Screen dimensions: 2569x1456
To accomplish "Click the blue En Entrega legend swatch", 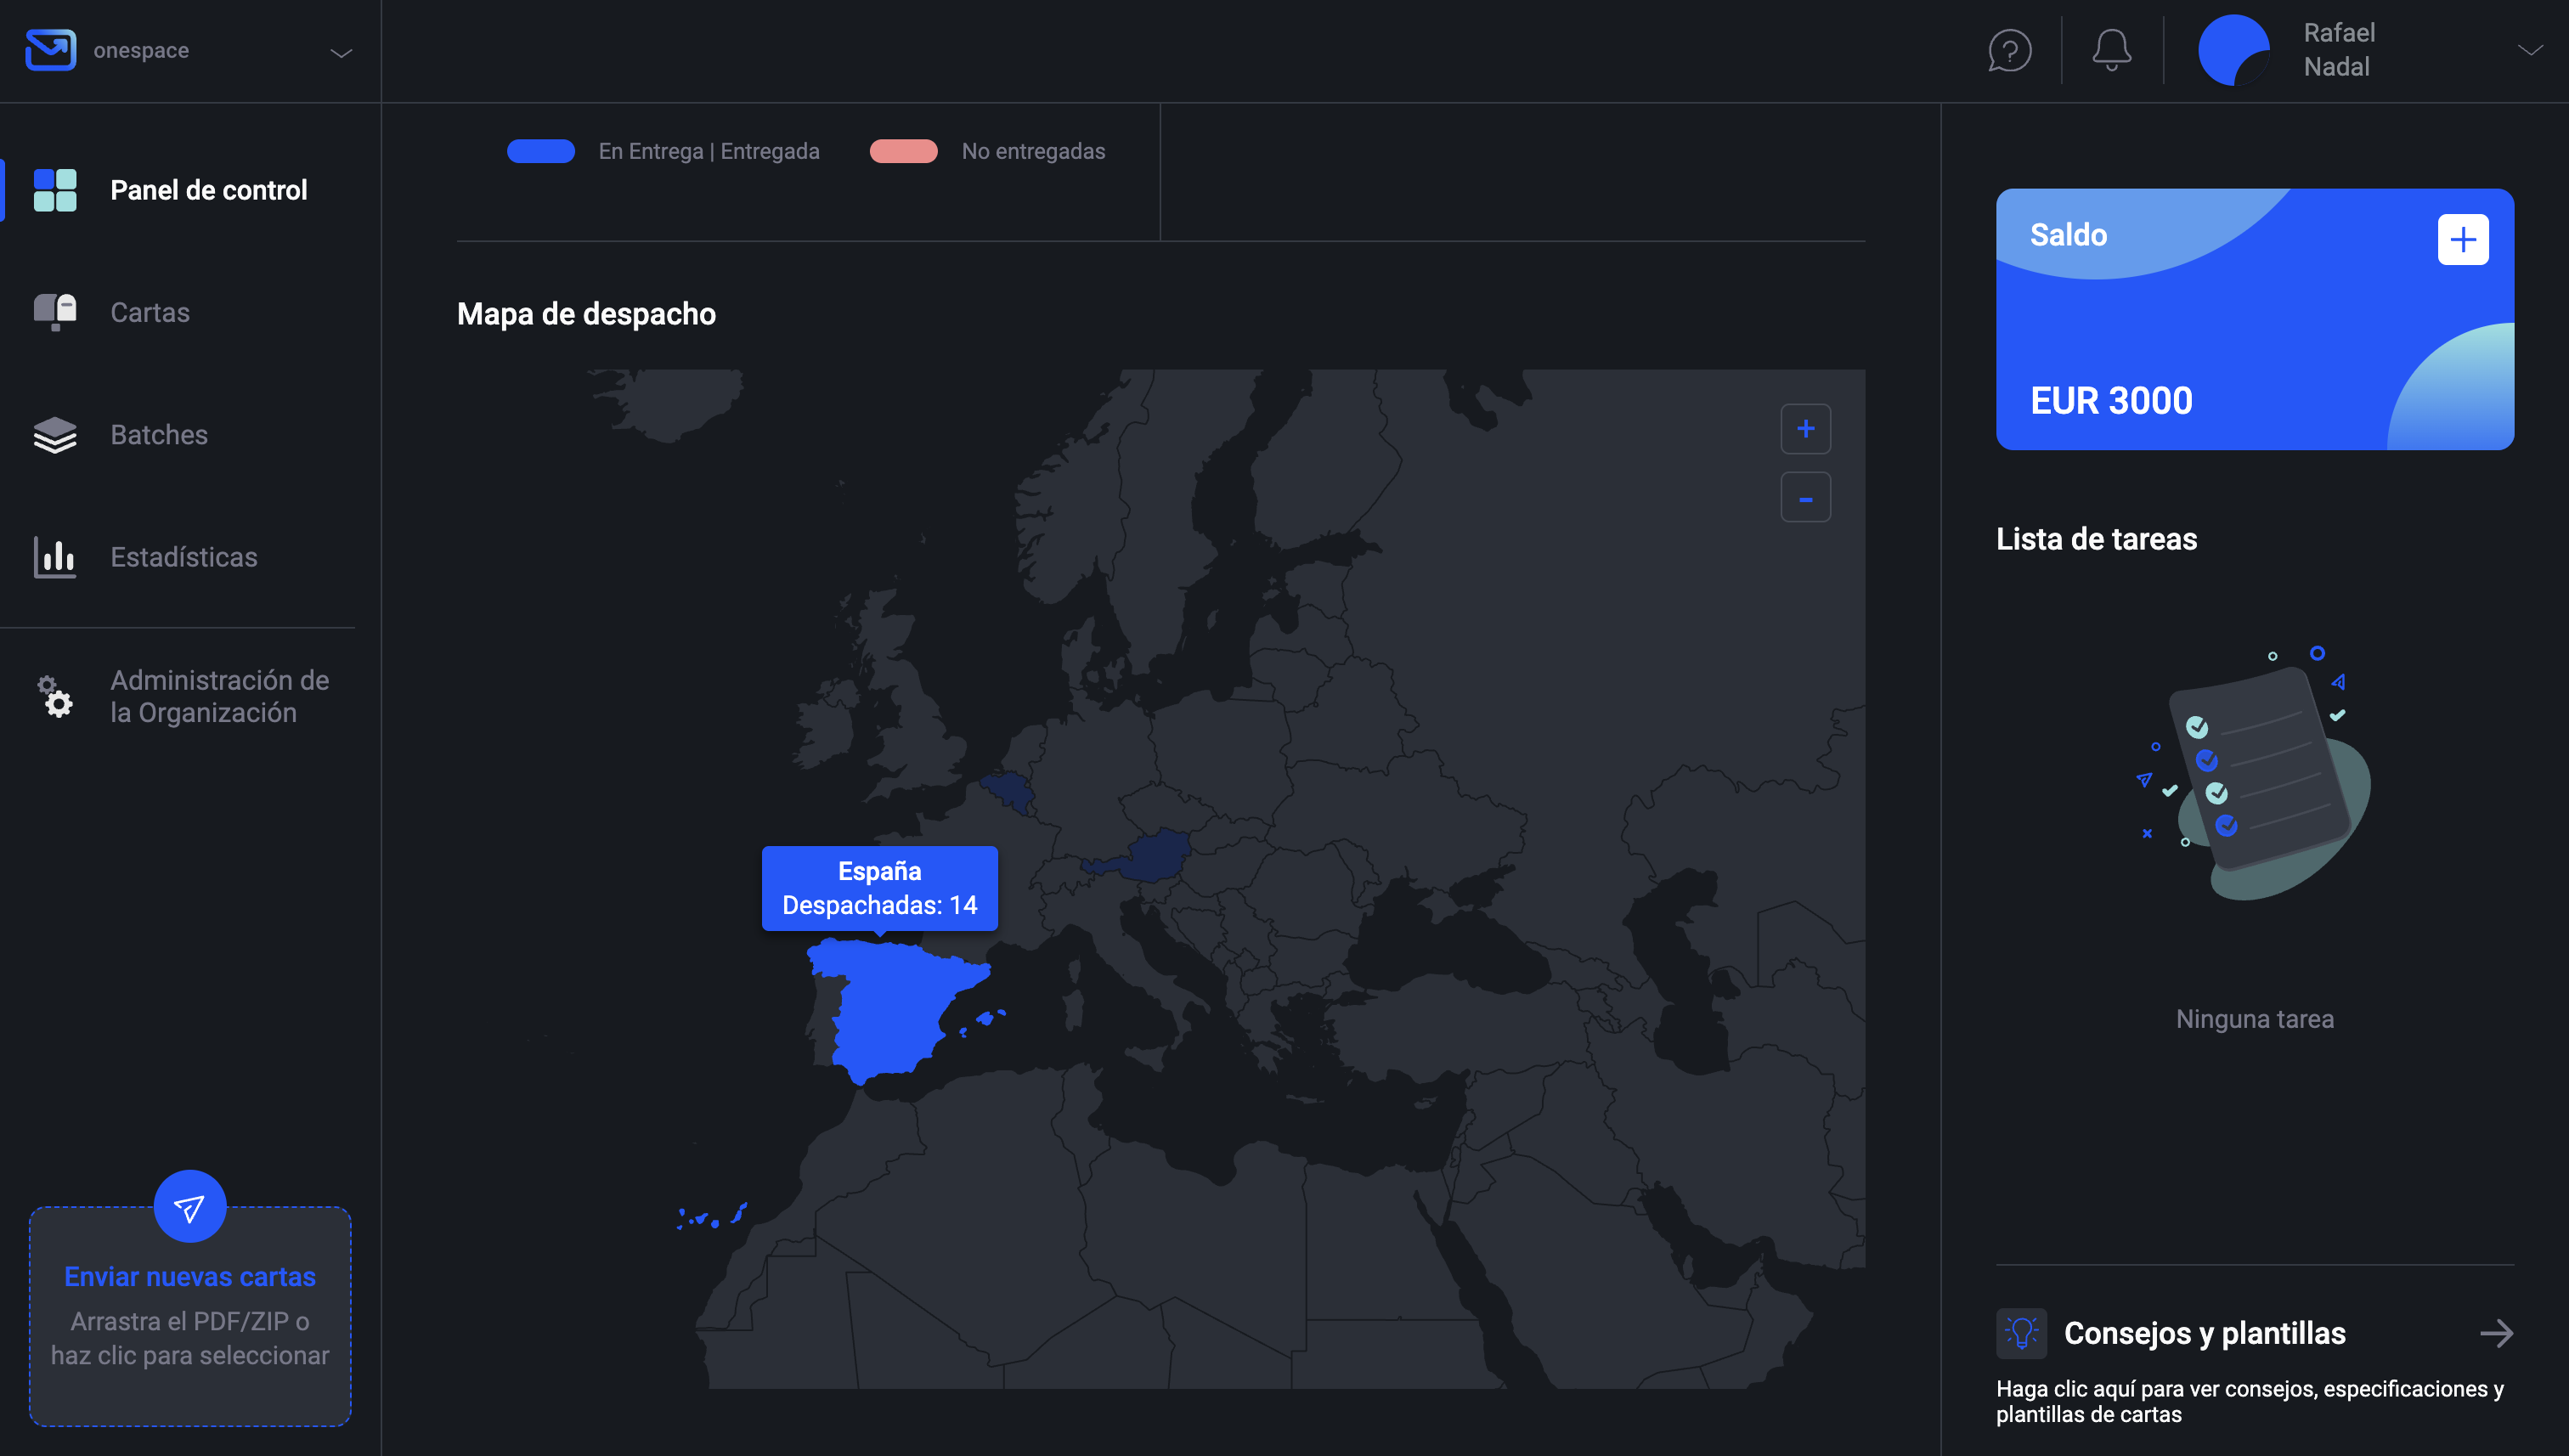I will tap(541, 151).
